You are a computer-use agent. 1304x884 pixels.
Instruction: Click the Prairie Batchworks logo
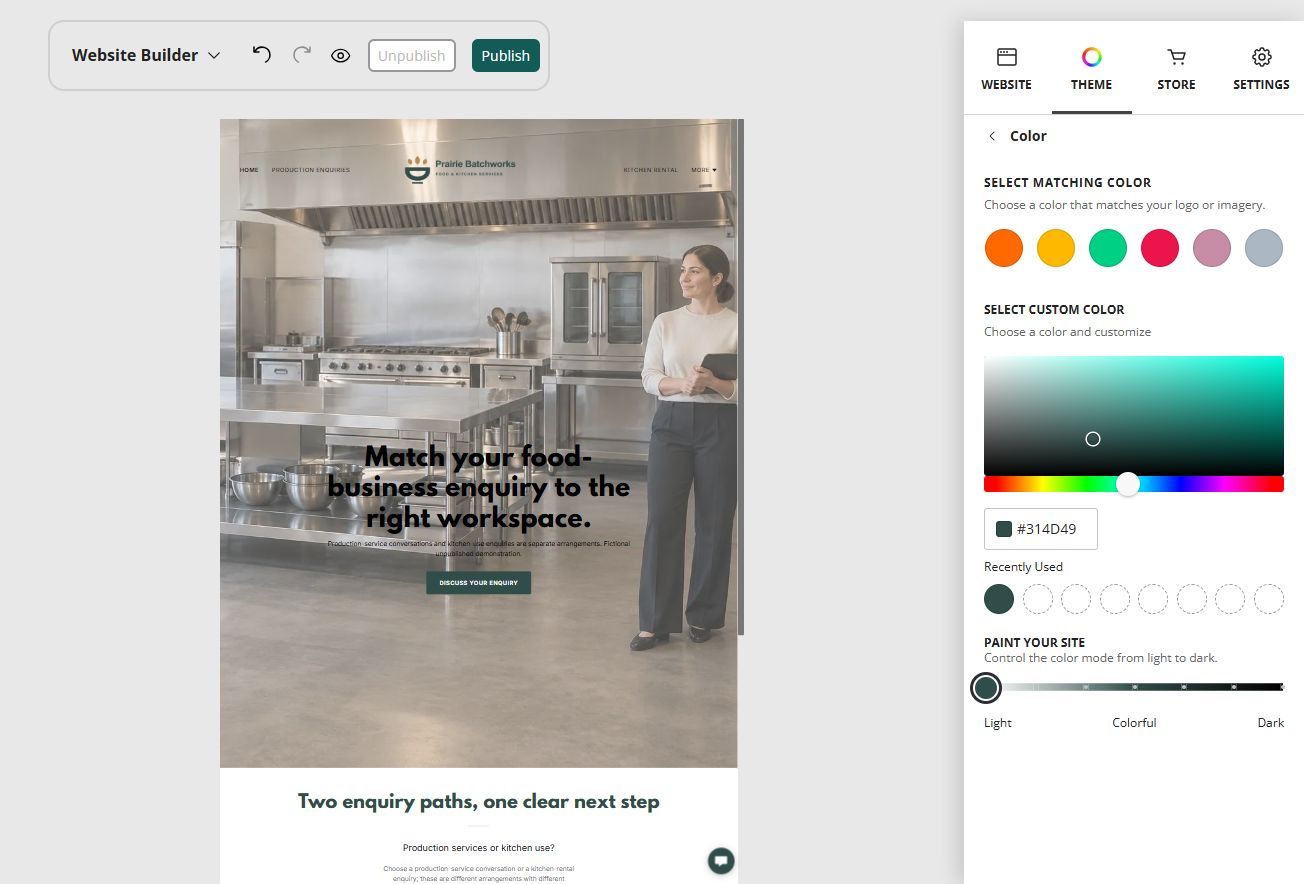pos(461,169)
